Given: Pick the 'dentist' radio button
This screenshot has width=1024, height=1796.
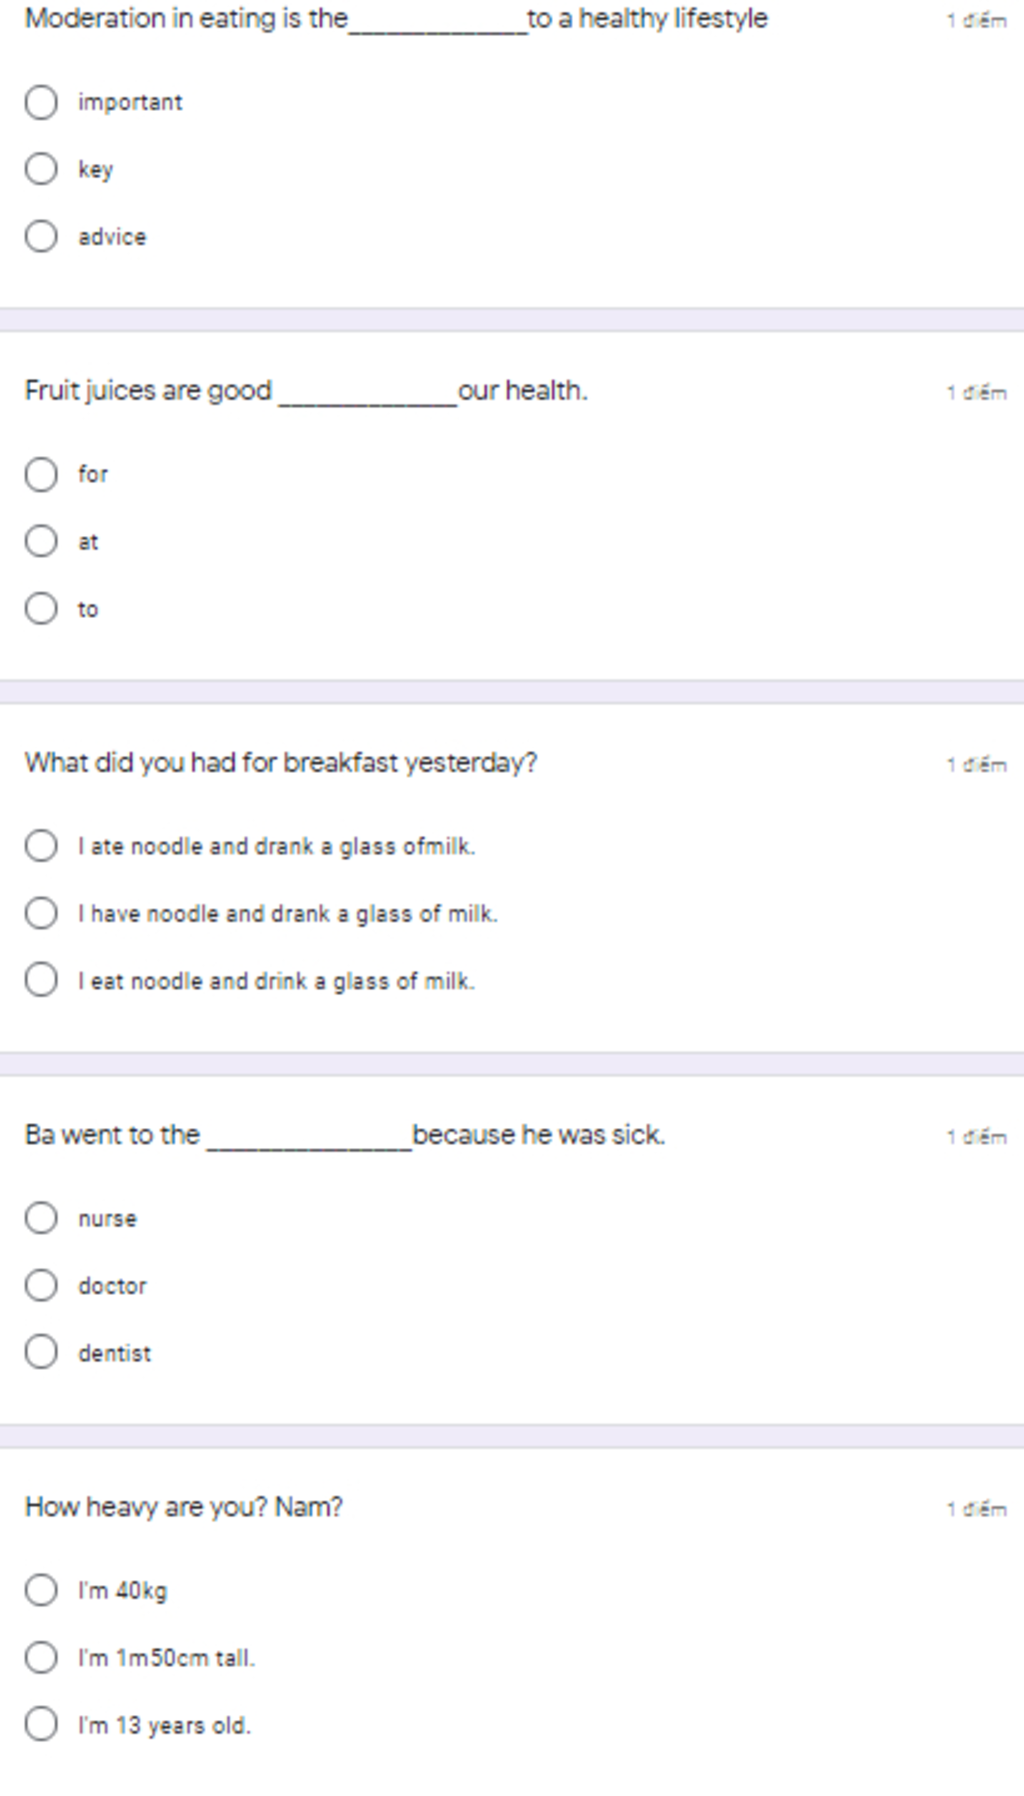Looking at the screenshot, I should [41, 1352].
